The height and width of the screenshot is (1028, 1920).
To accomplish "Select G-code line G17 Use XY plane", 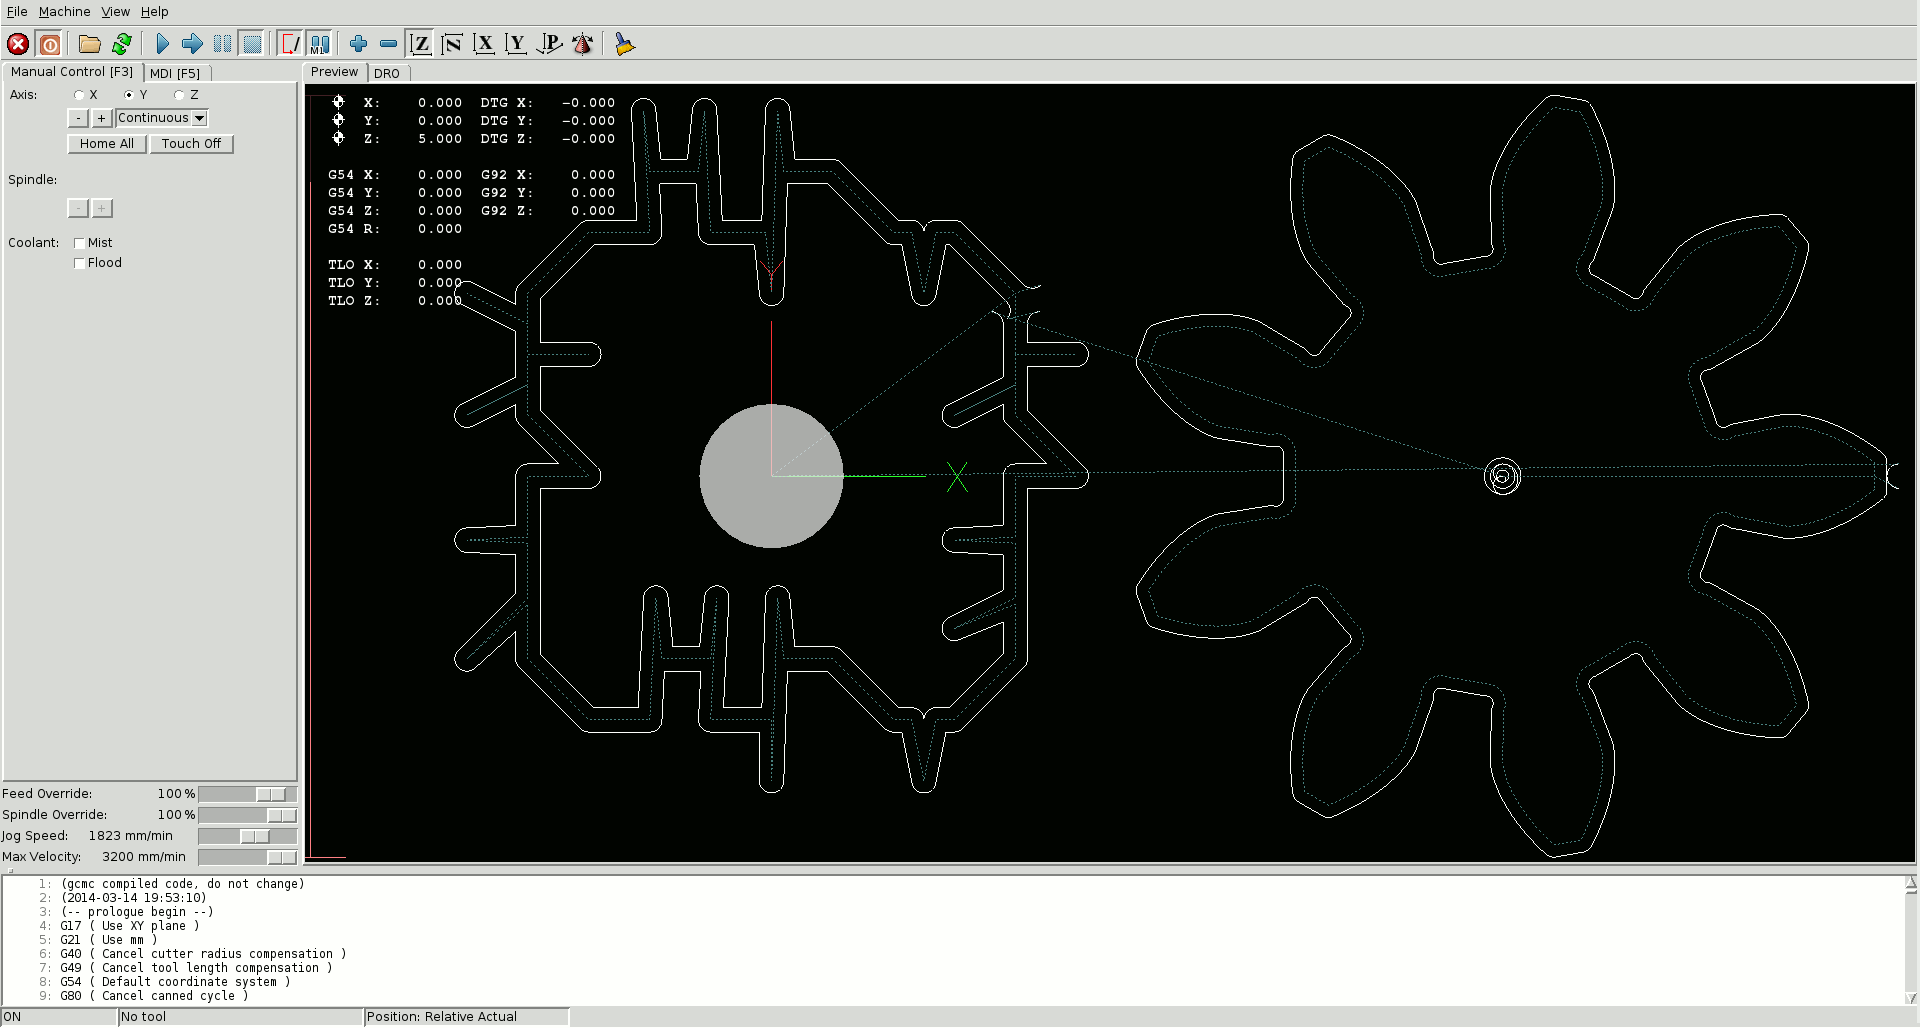I will point(129,926).
